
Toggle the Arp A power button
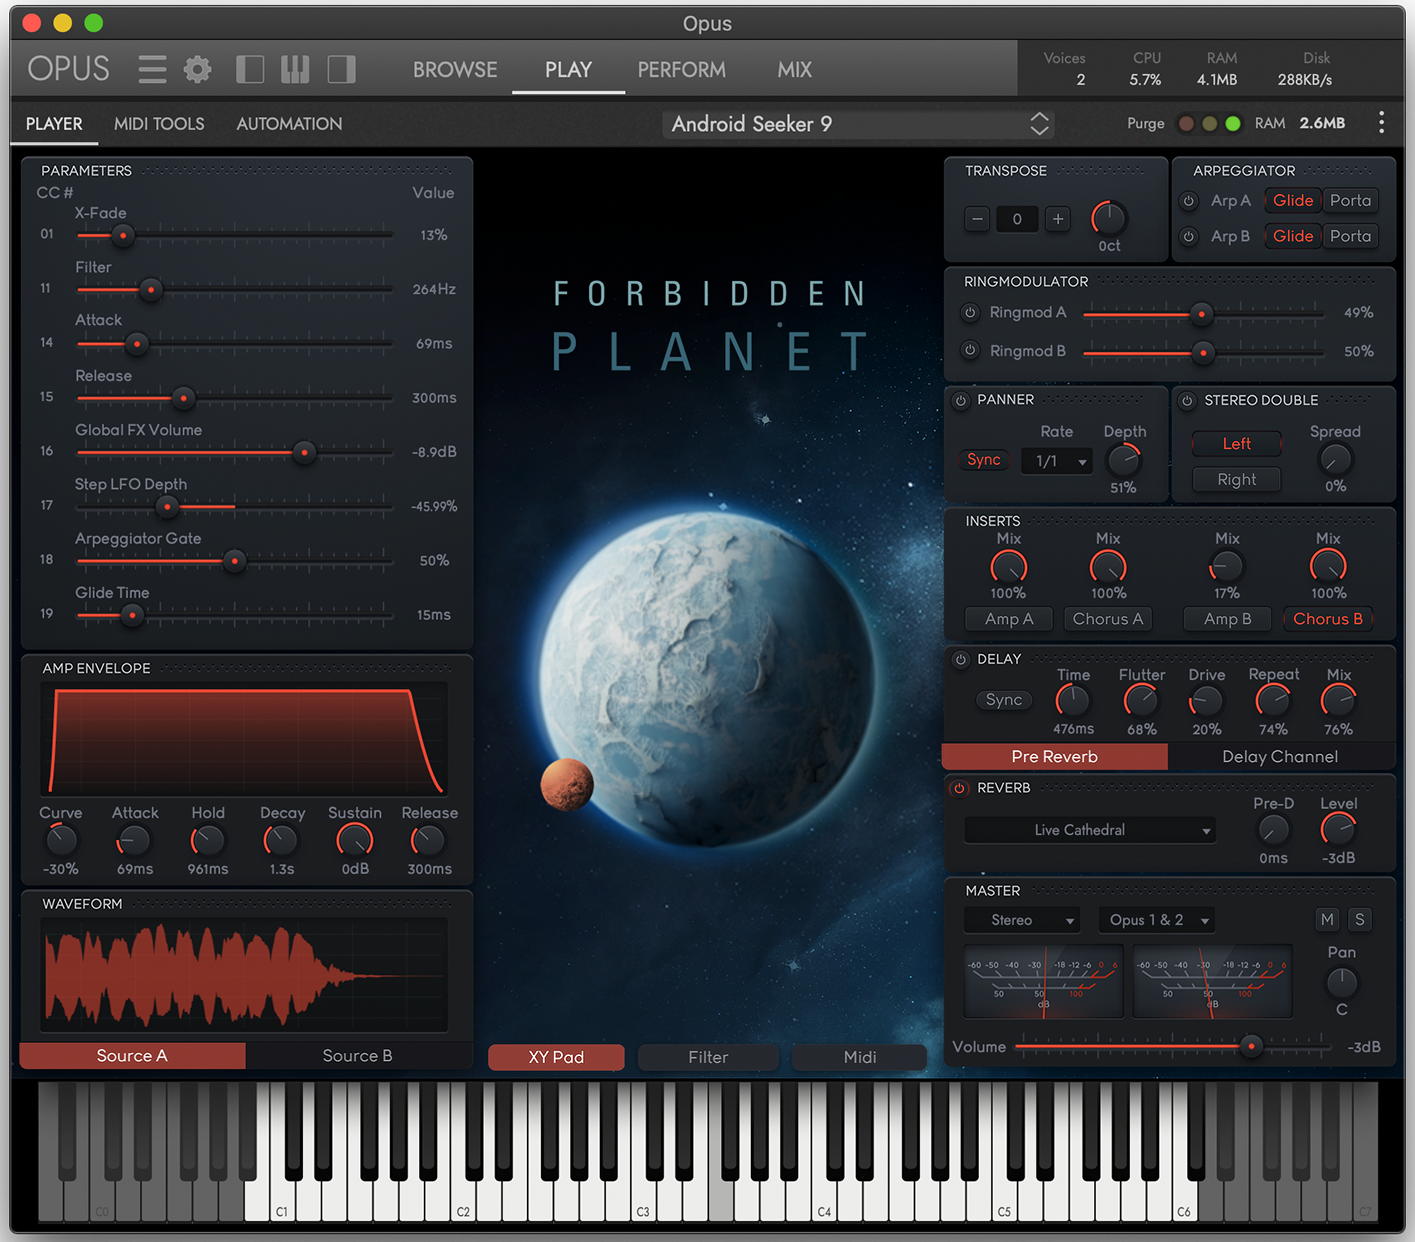(x=1188, y=200)
